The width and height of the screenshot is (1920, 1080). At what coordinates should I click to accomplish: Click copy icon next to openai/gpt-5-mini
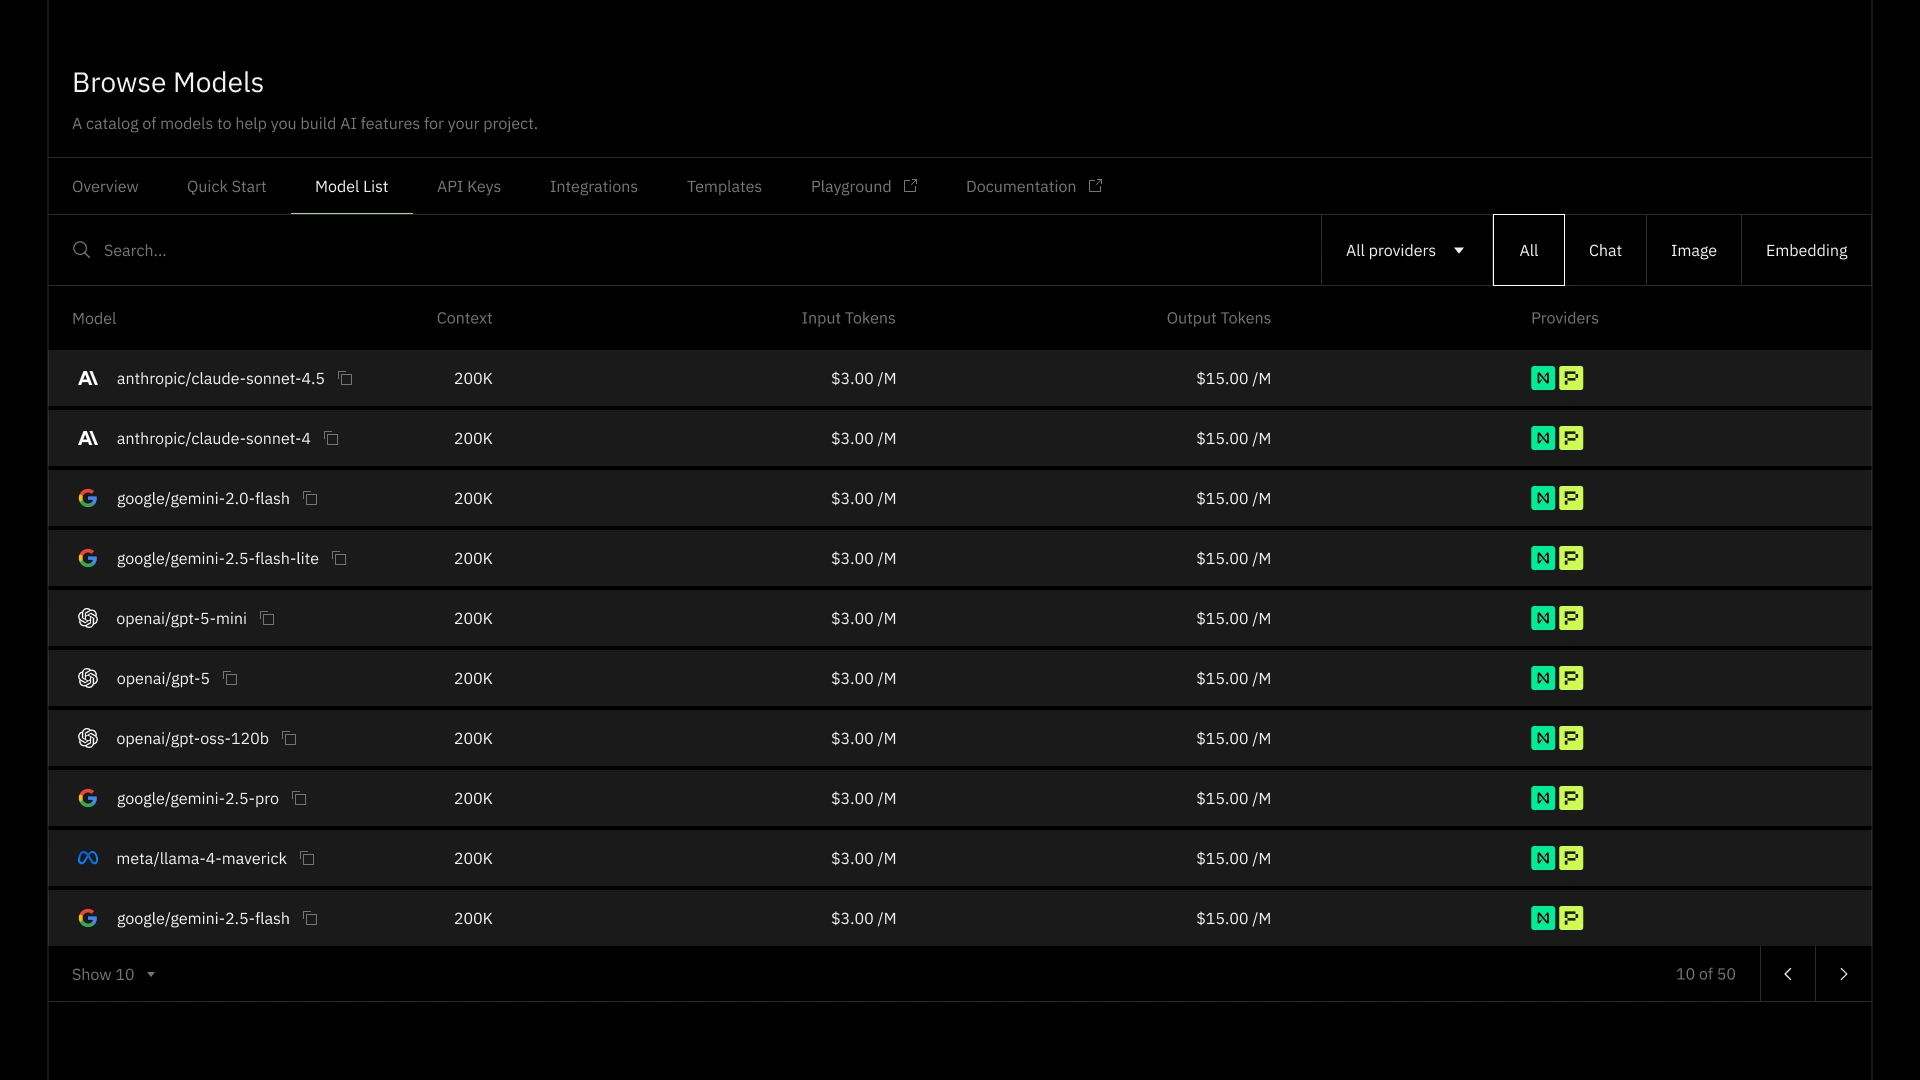[267, 618]
